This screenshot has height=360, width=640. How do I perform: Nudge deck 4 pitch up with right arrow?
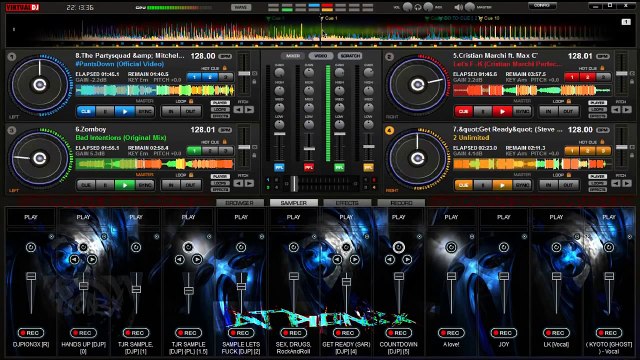(x=627, y=183)
